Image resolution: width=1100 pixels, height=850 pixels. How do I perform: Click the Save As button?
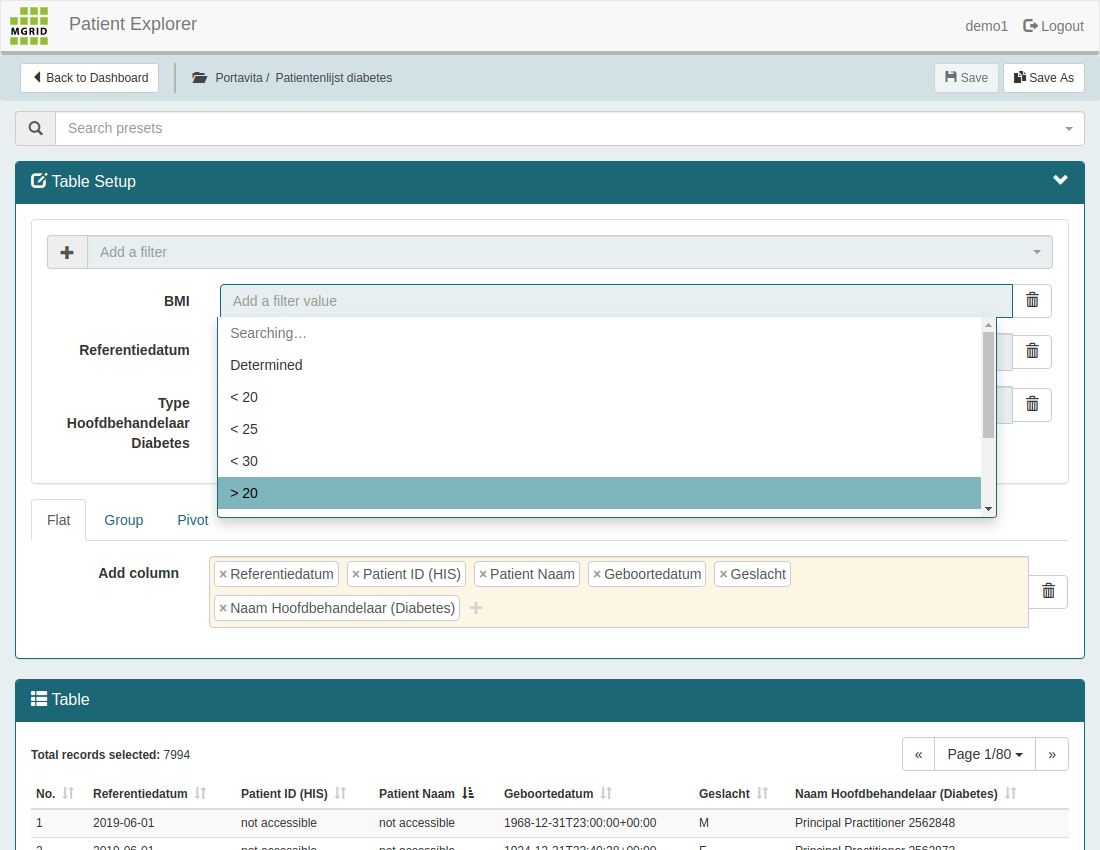[x=1044, y=78]
